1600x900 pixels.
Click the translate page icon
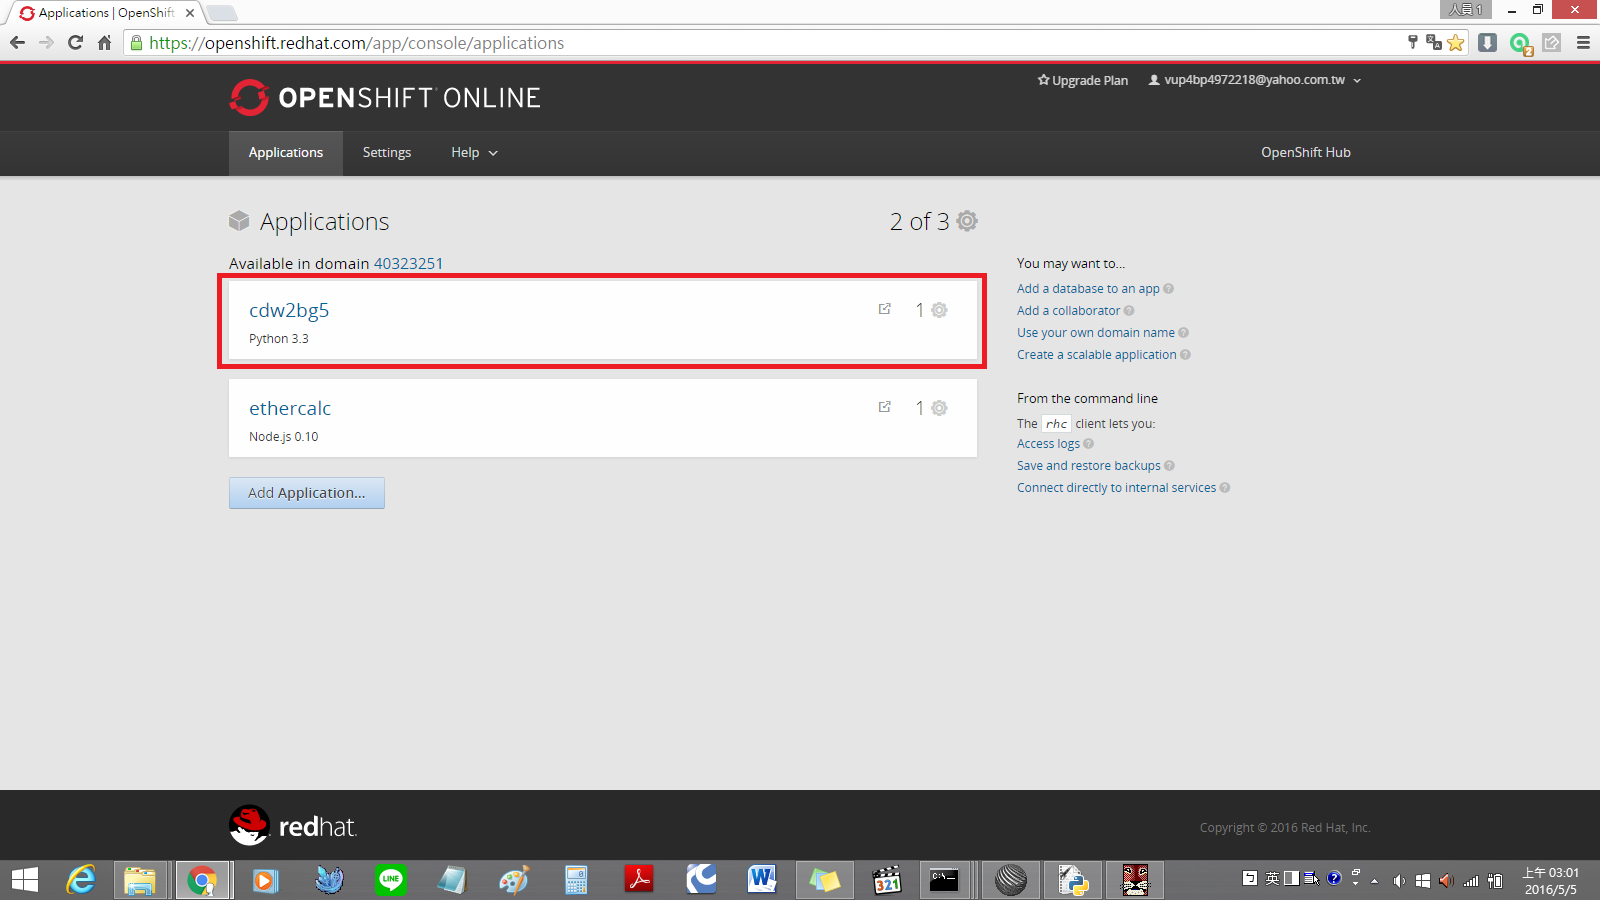point(1434,42)
